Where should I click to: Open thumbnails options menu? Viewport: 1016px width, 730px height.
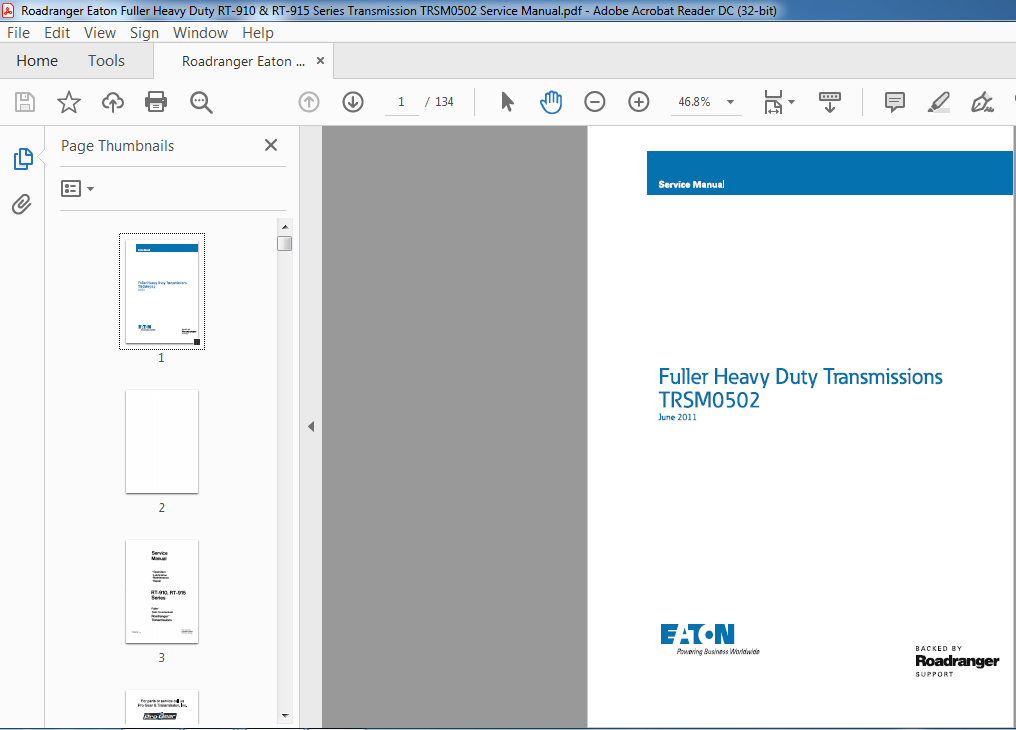77,188
